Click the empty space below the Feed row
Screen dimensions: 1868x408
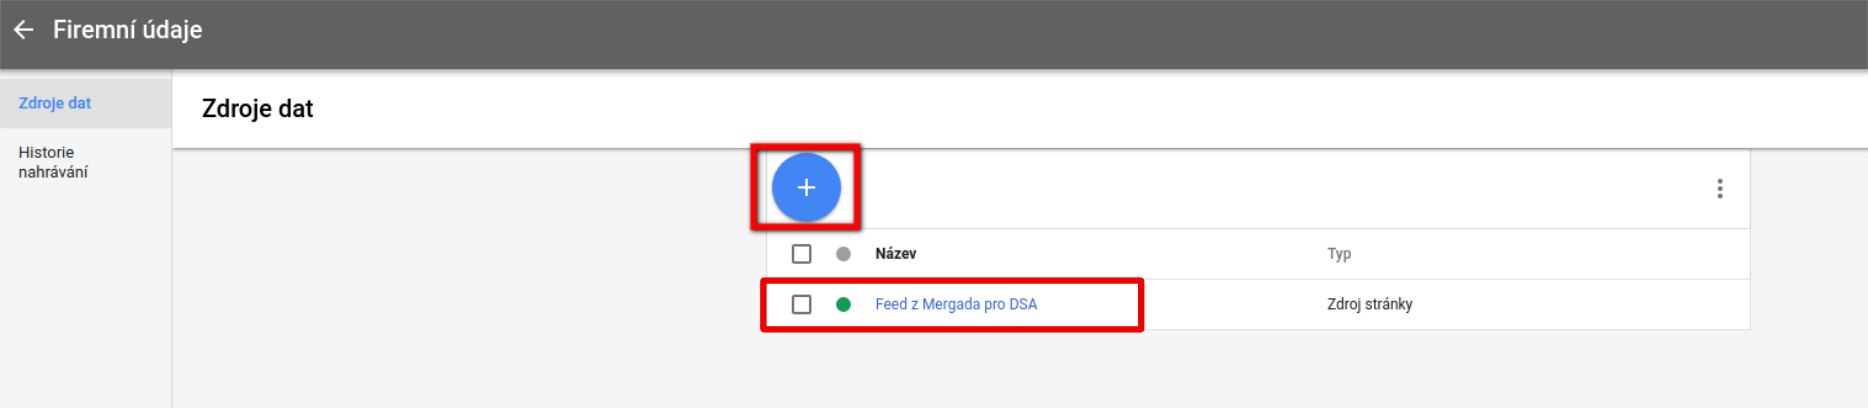tap(1258, 368)
